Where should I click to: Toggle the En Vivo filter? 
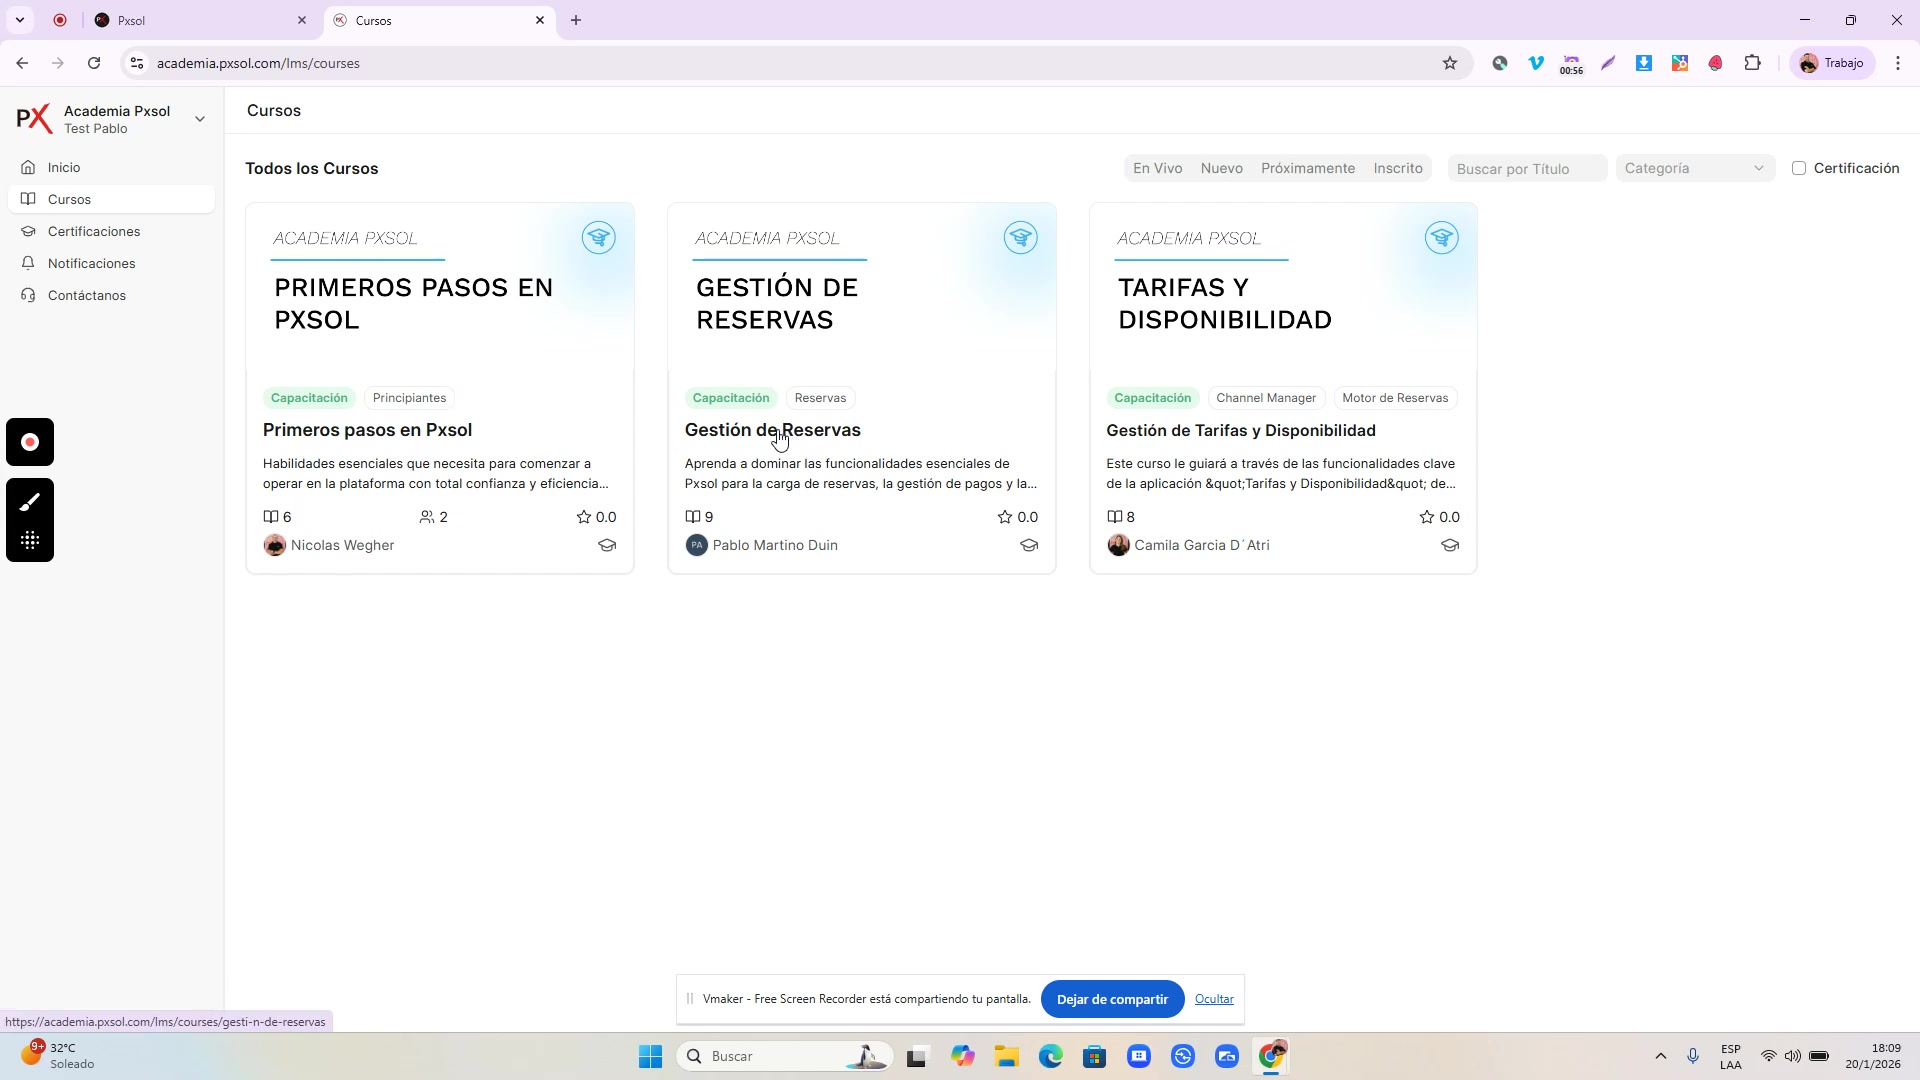1157,168
